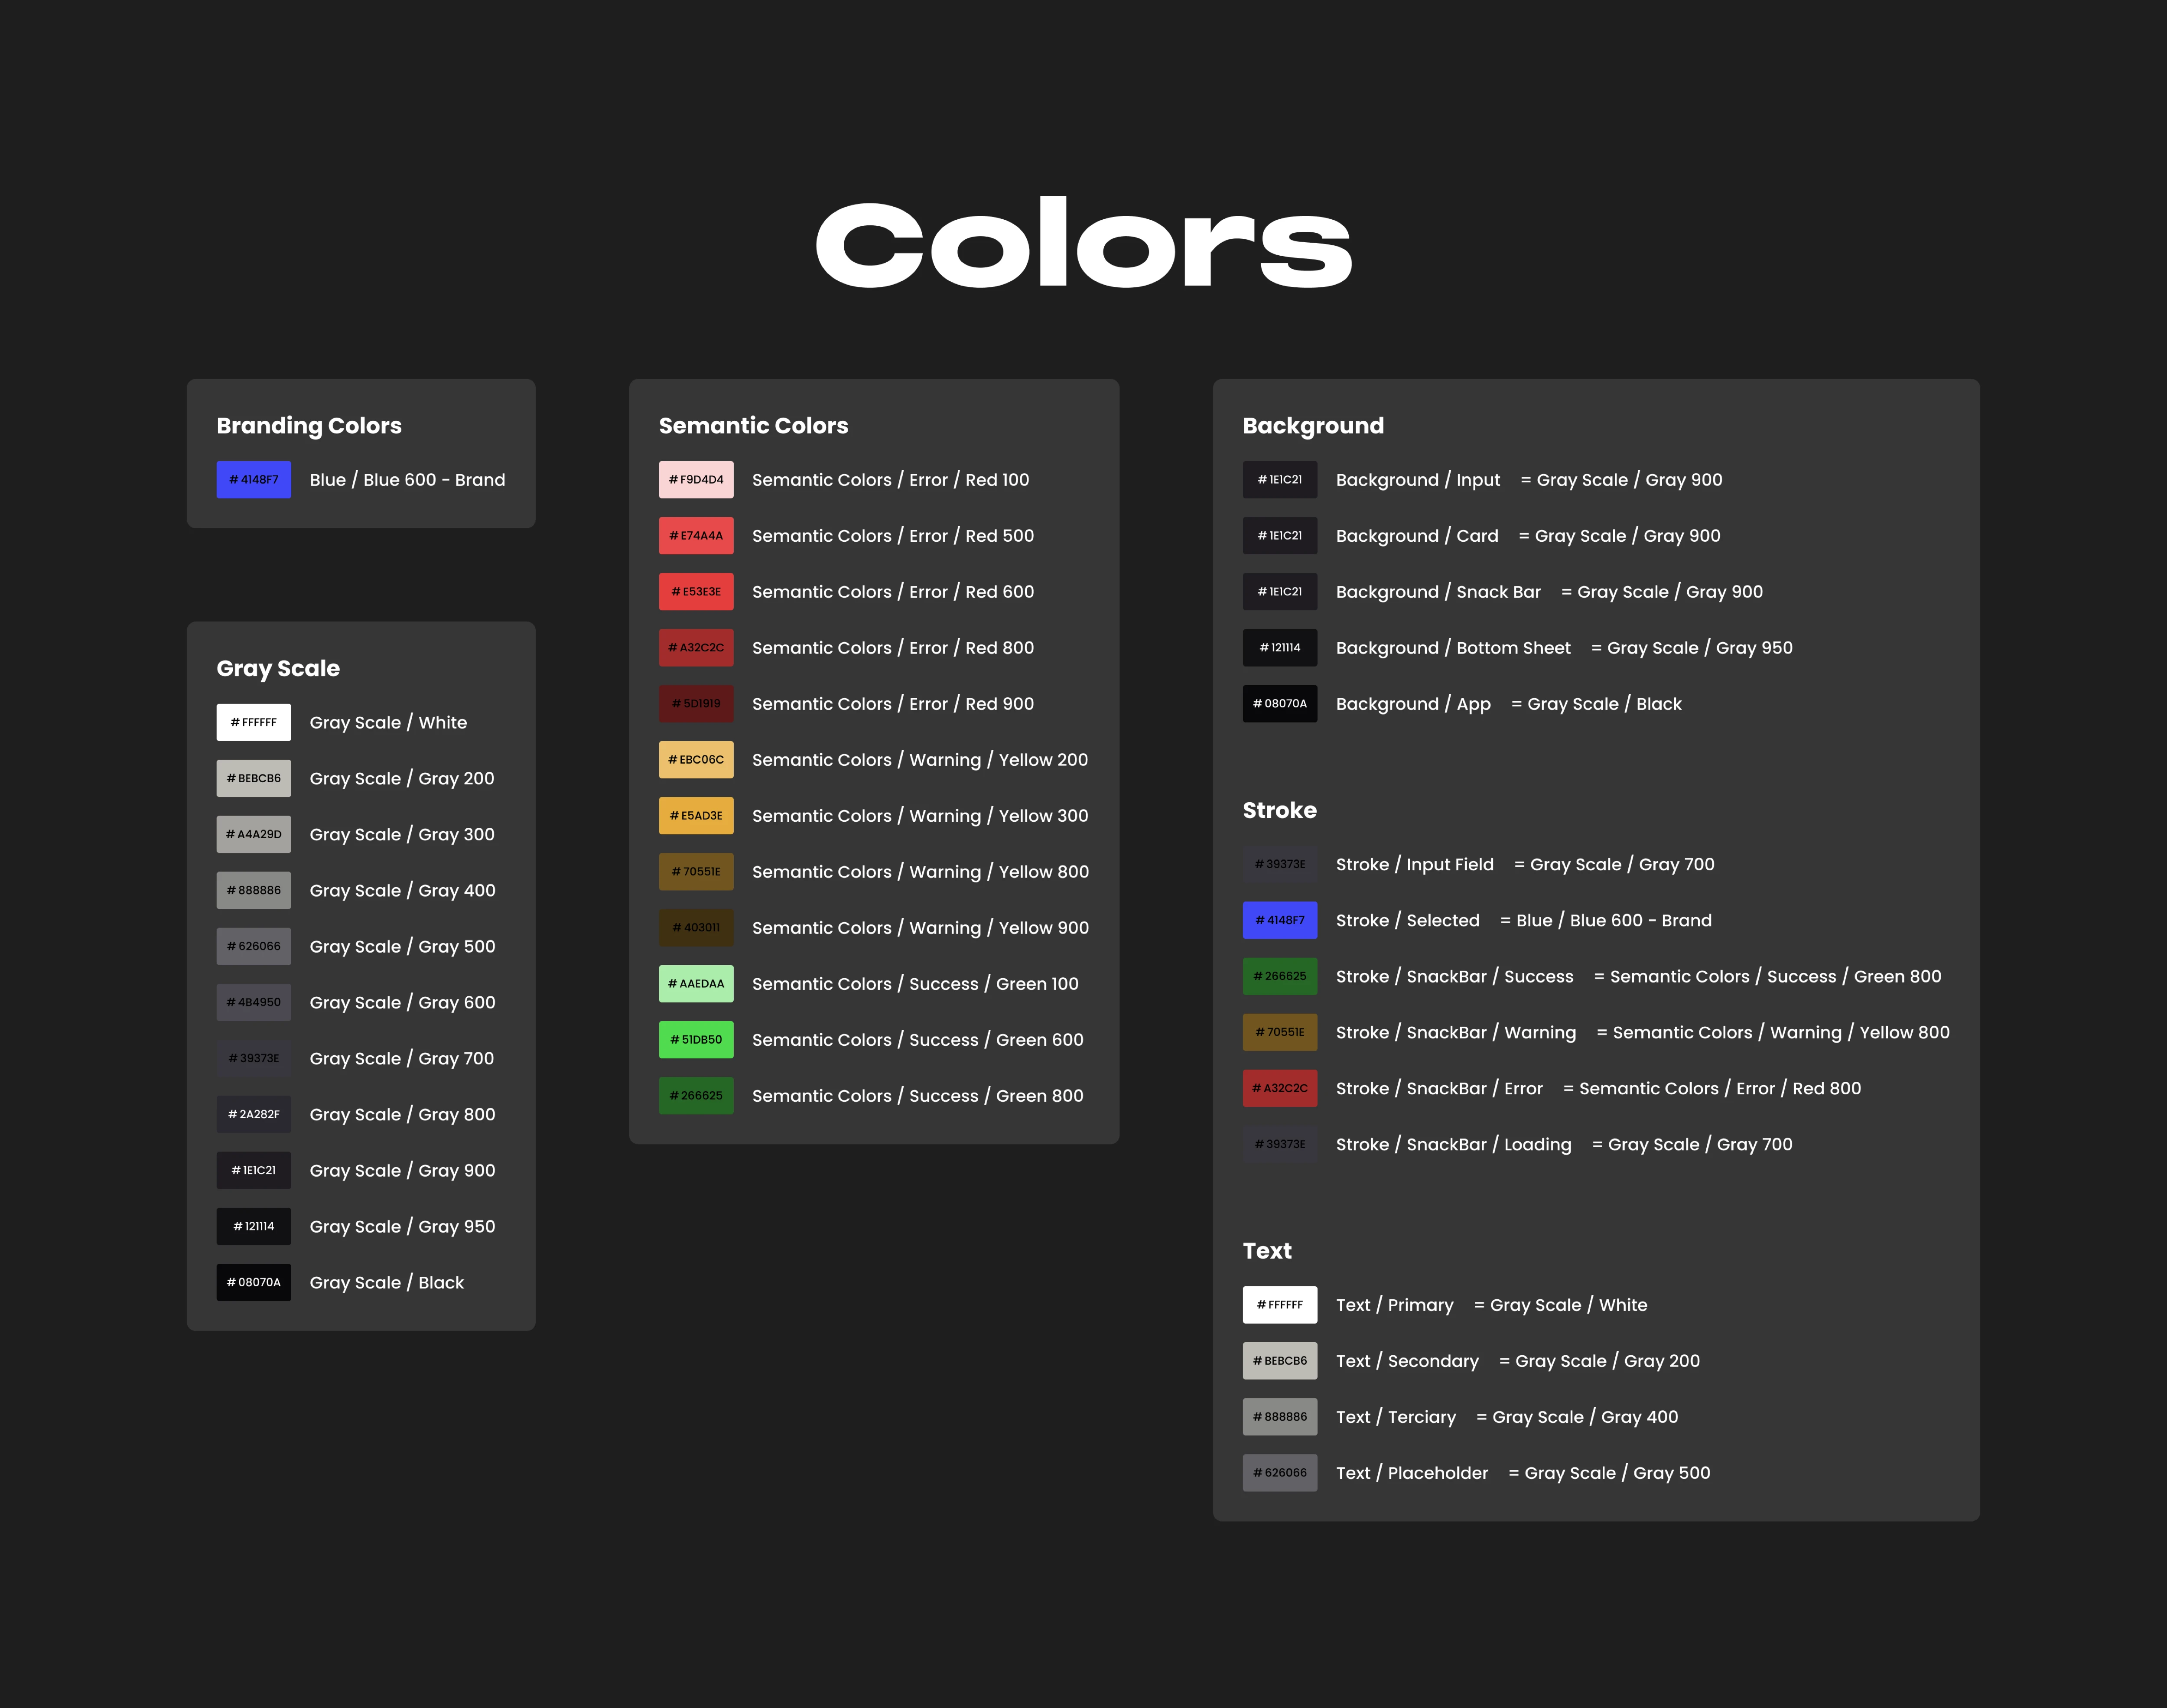2167x1708 pixels.
Task: Click the #51DB50 Green 600 swatch
Action: click(x=696, y=1040)
